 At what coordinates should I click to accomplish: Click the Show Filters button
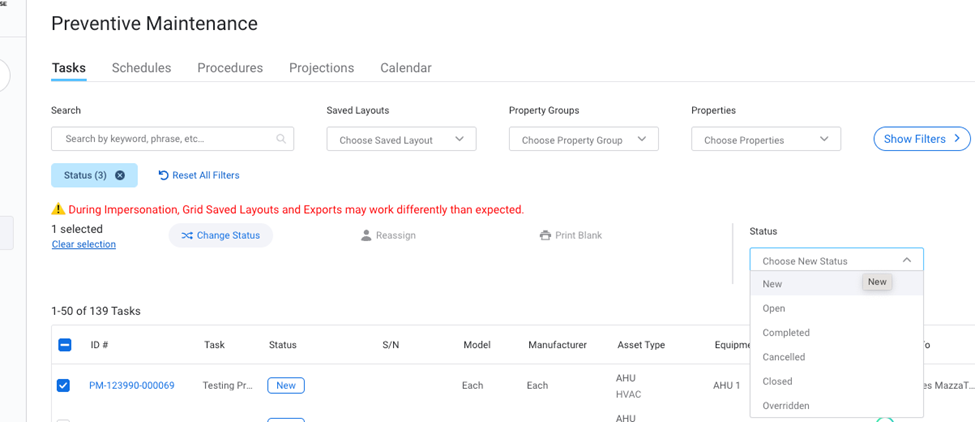point(921,139)
